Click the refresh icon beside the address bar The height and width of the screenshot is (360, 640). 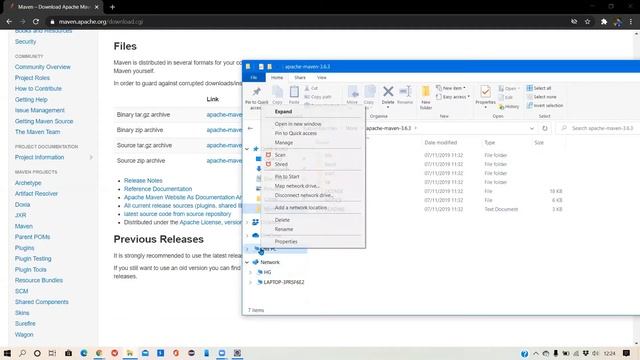[544, 128]
